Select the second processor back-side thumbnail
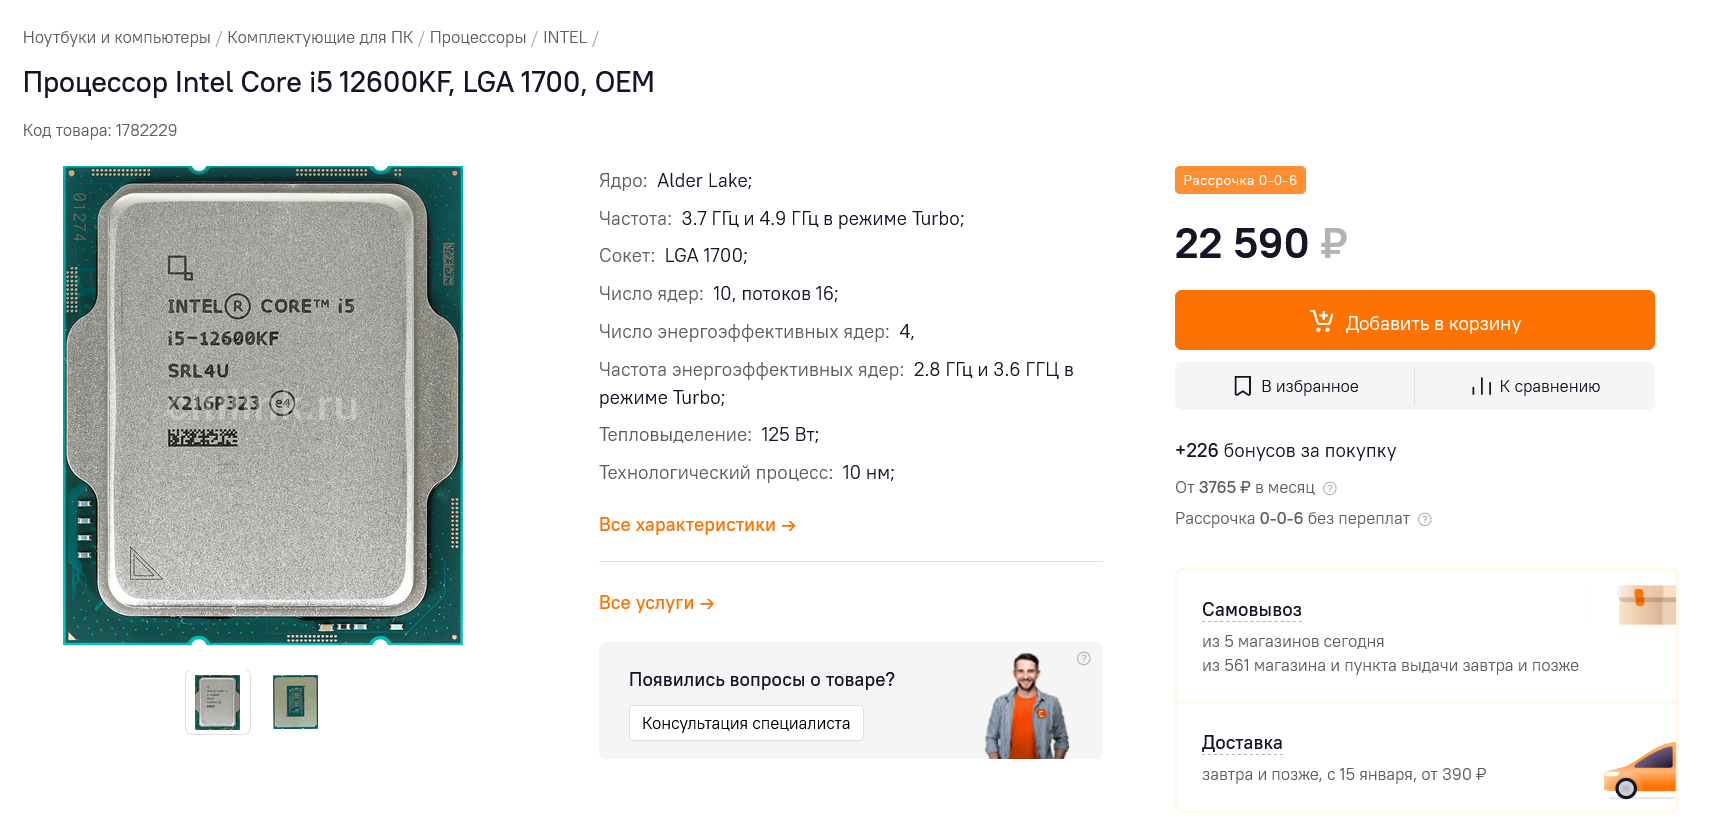The image size is (1713, 824). [x=295, y=702]
